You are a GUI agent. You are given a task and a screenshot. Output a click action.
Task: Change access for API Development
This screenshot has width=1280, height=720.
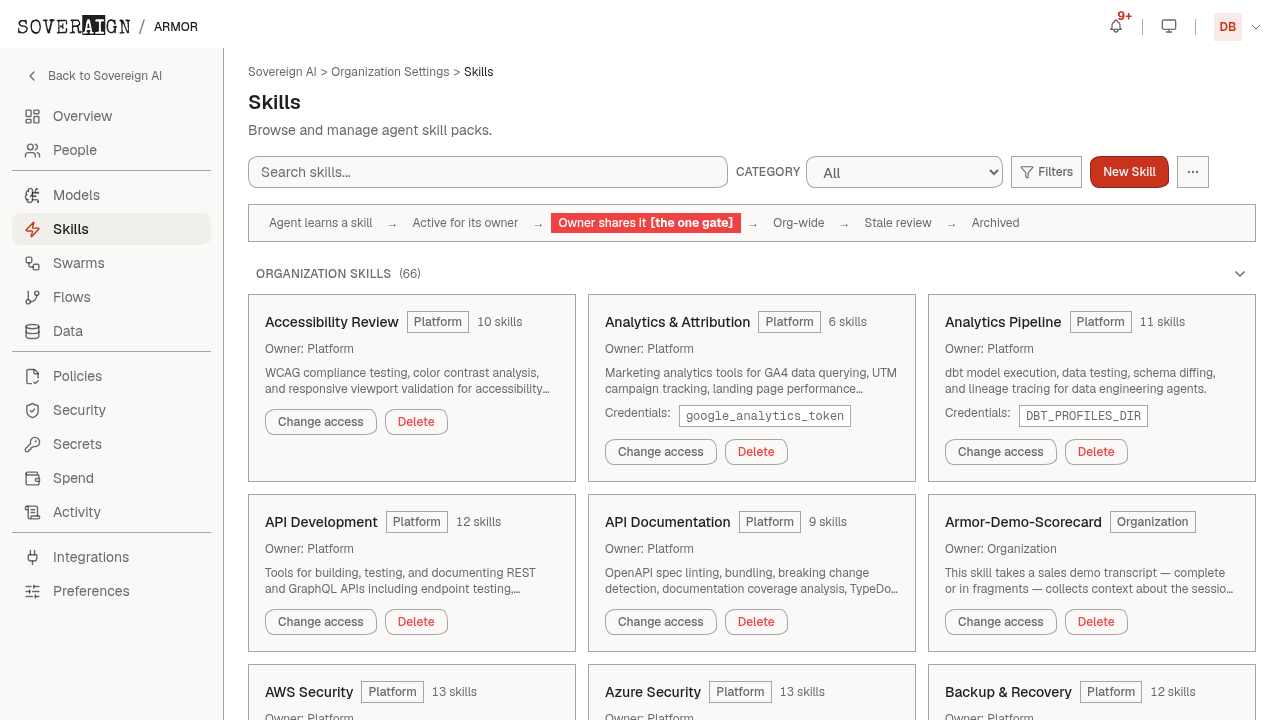(x=321, y=622)
